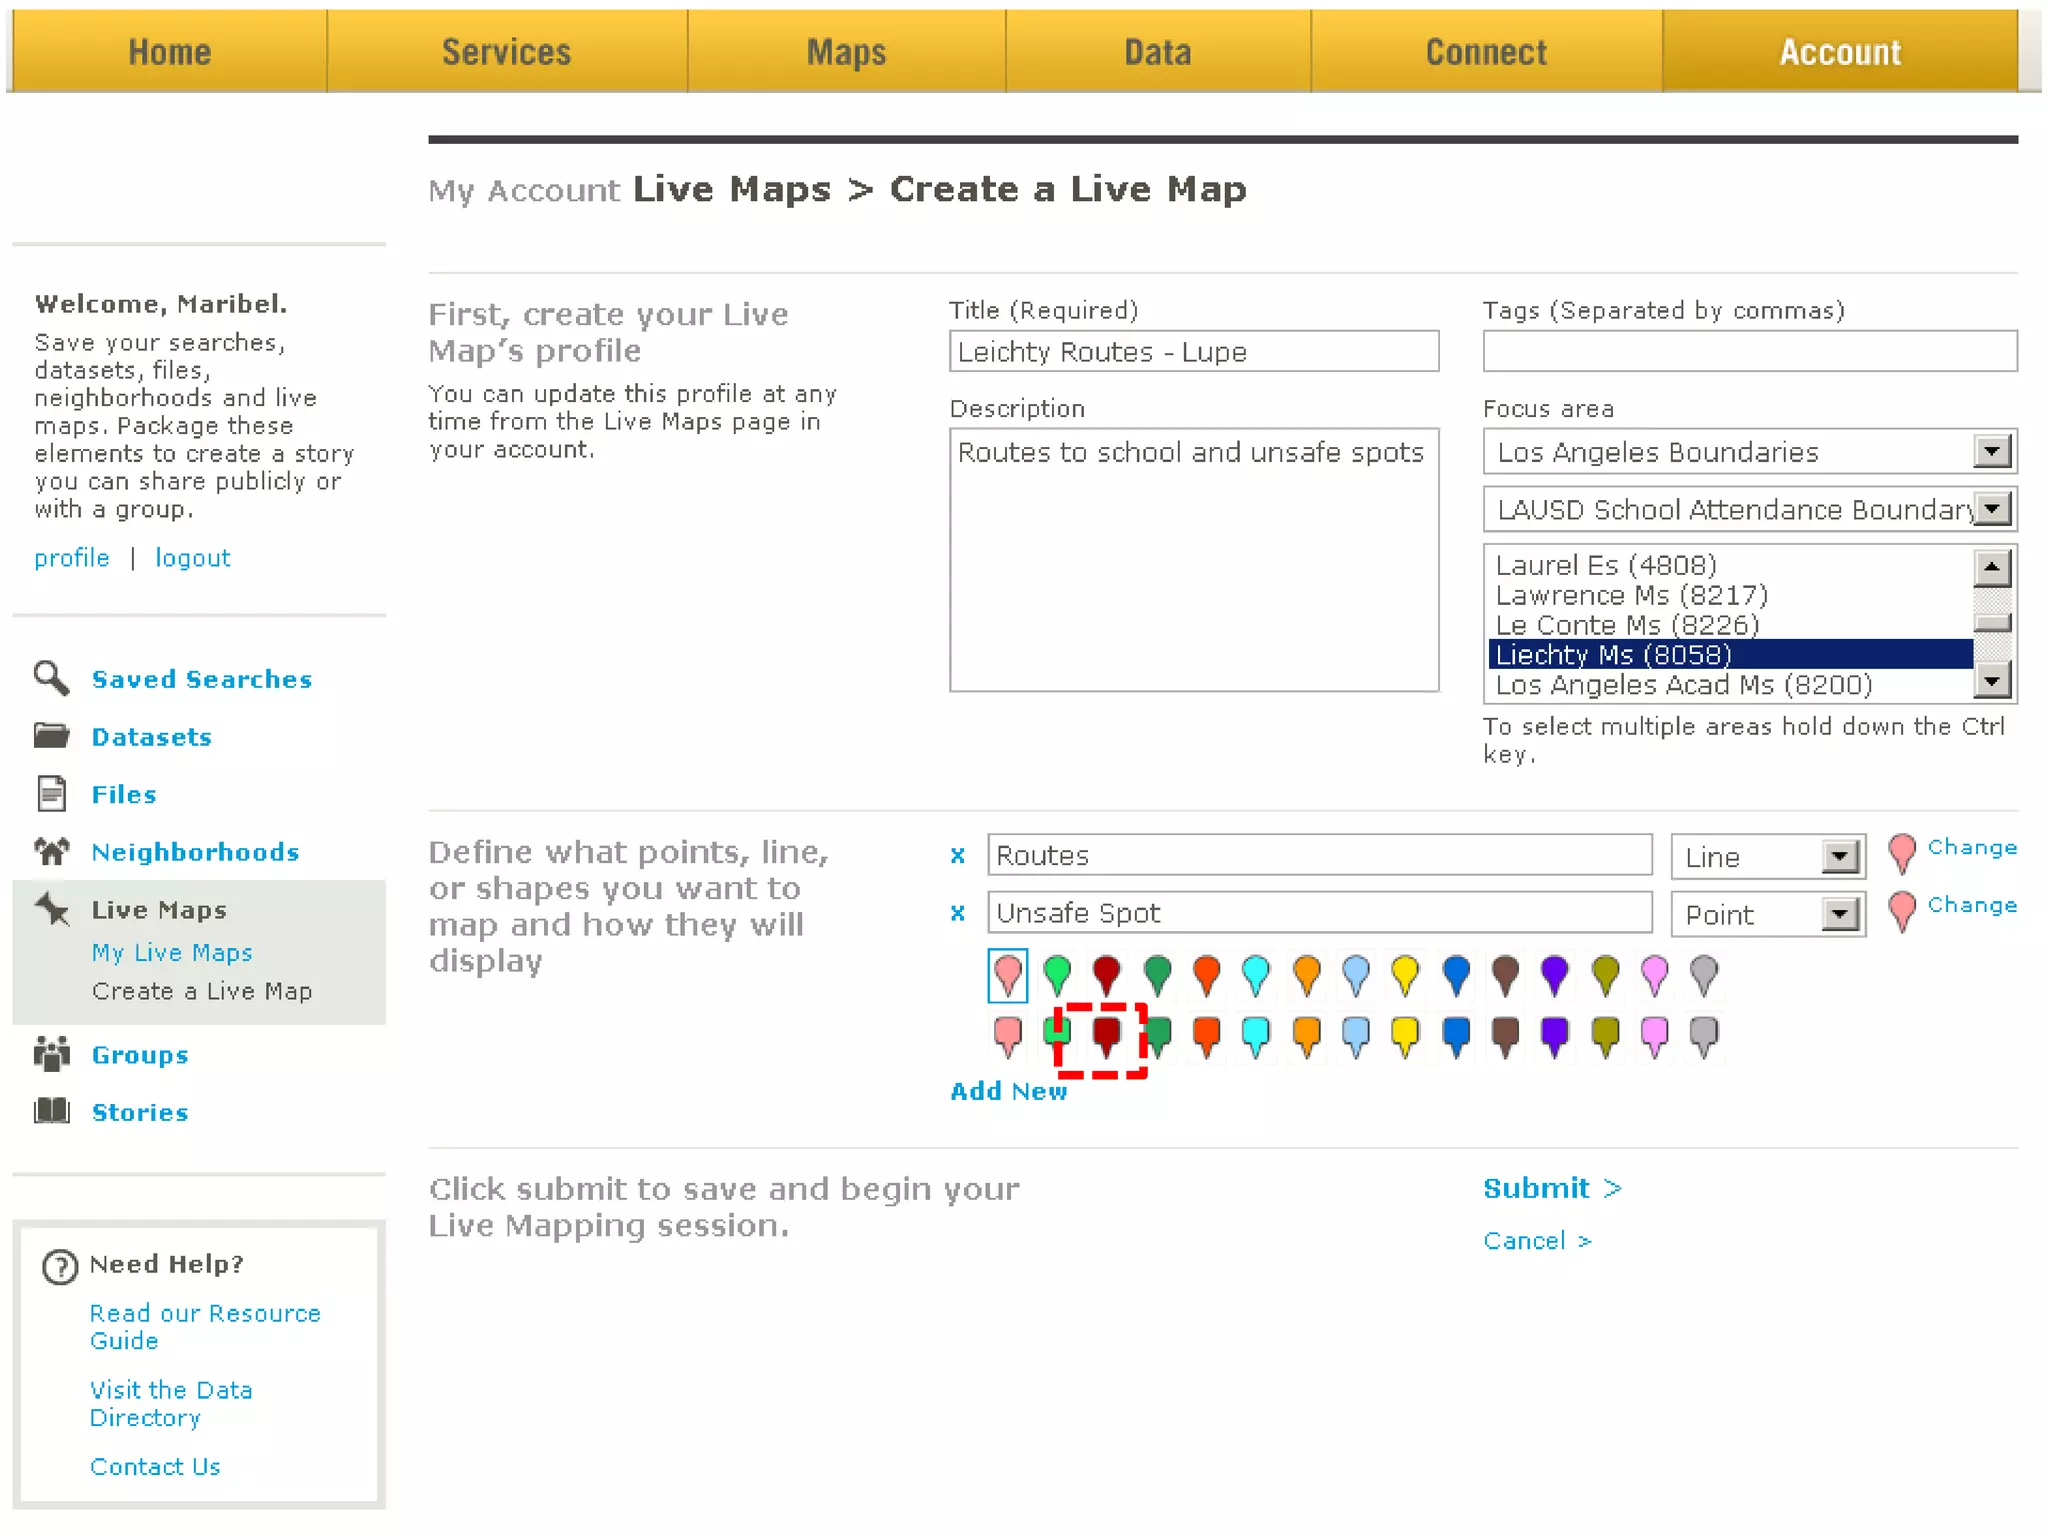Screen dimensions: 2048x1536
Task: Click the Need Help question mark icon
Action: click(60, 1266)
